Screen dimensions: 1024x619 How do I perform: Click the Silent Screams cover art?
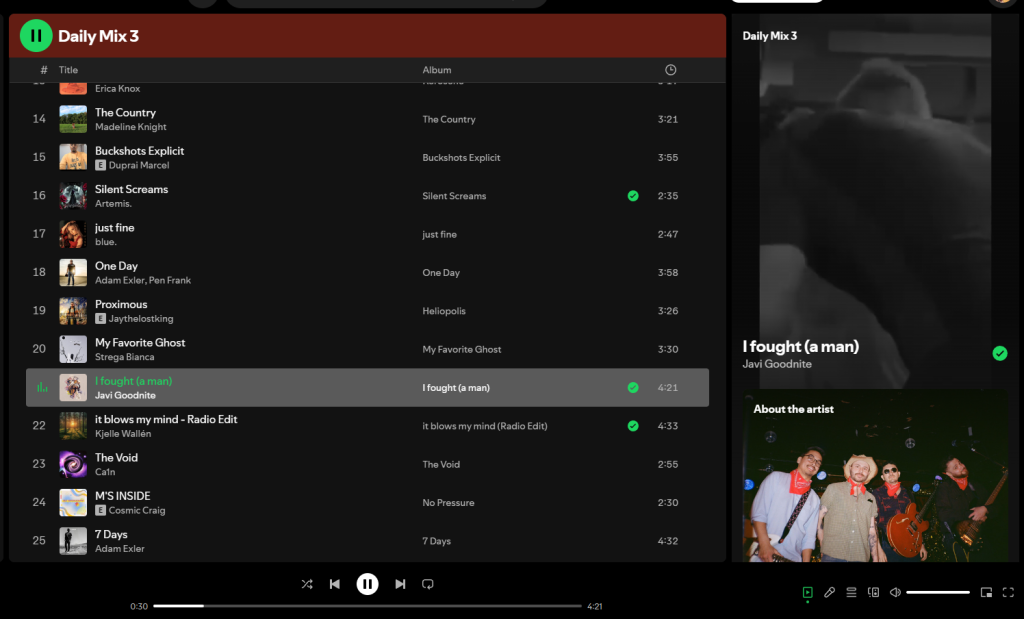73,196
